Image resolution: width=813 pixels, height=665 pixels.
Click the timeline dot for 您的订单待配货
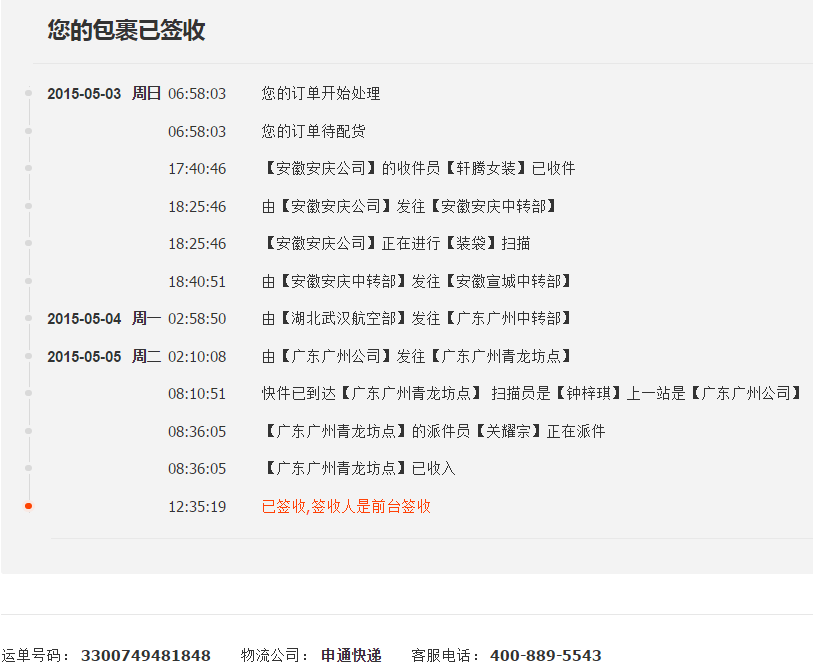[28, 131]
